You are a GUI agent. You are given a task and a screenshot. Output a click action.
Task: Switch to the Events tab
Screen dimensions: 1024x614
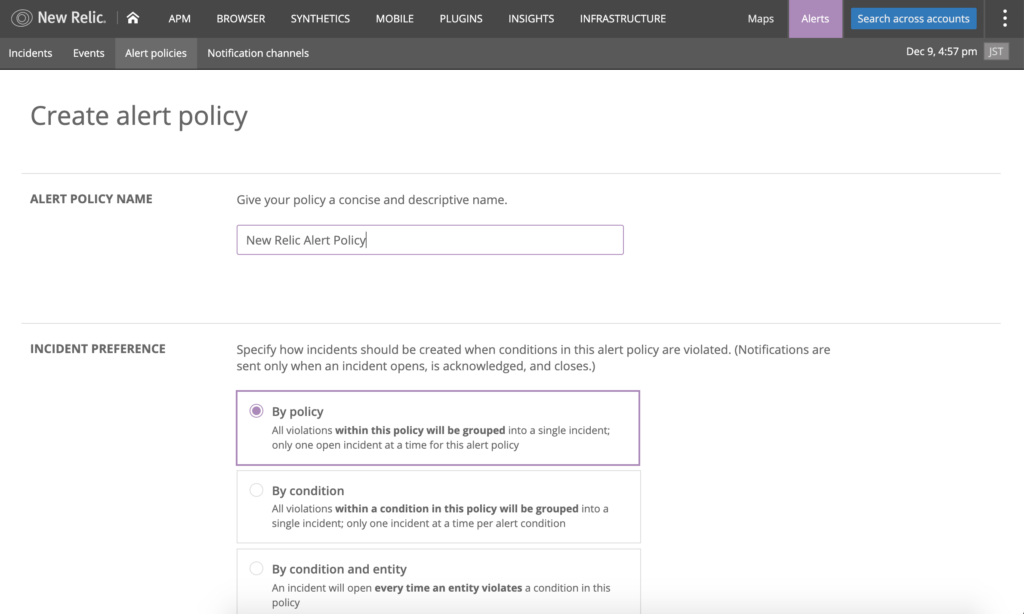(88, 53)
